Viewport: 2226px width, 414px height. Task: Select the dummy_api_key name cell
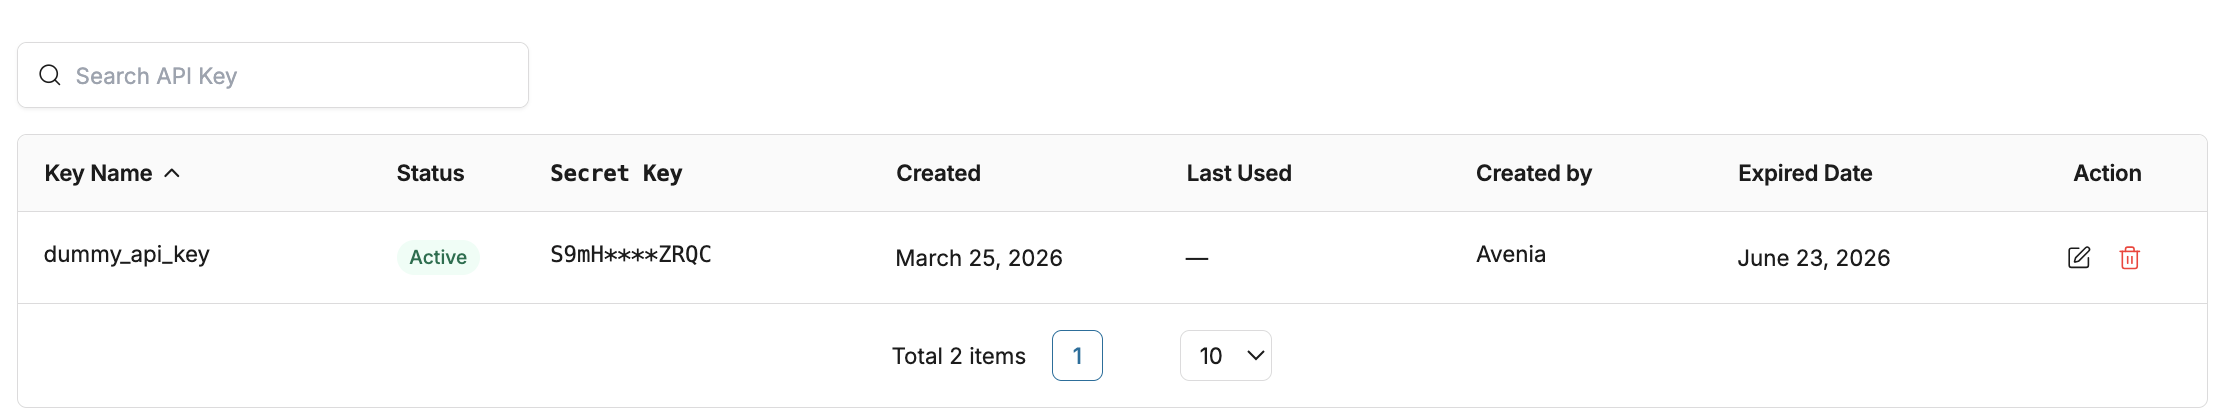coord(127,254)
